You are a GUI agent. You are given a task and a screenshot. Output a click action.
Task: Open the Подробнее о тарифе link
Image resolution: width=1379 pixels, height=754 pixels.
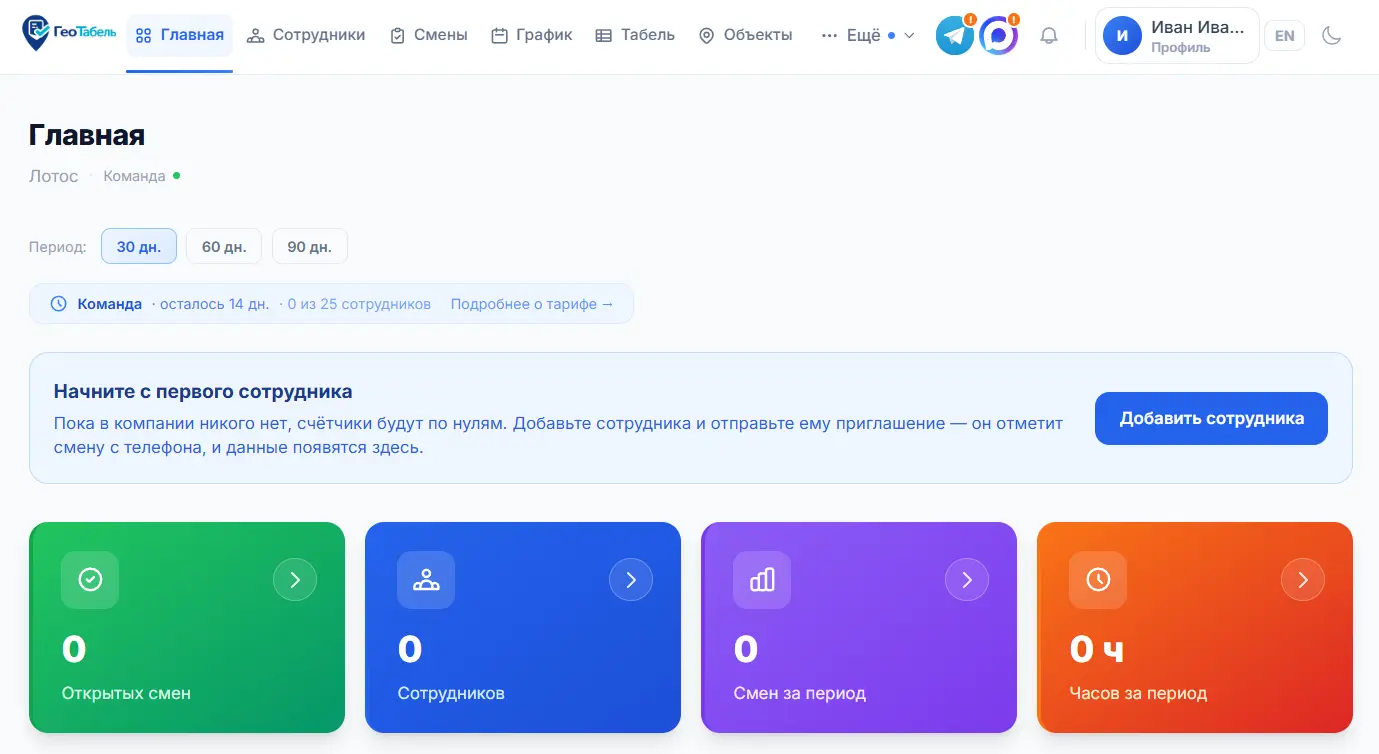tap(532, 304)
